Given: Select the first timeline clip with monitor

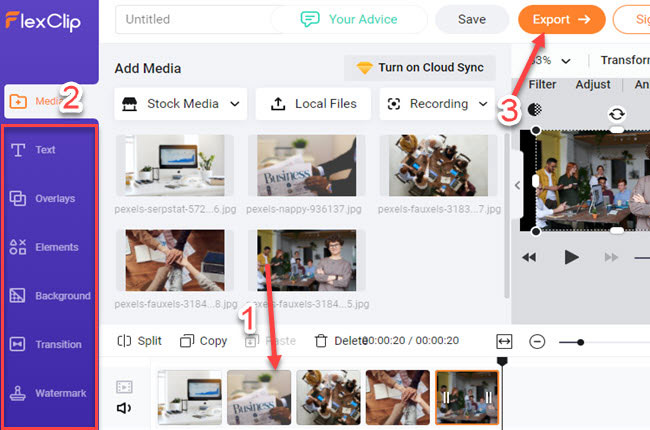Looking at the screenshot, I should 190,397.
